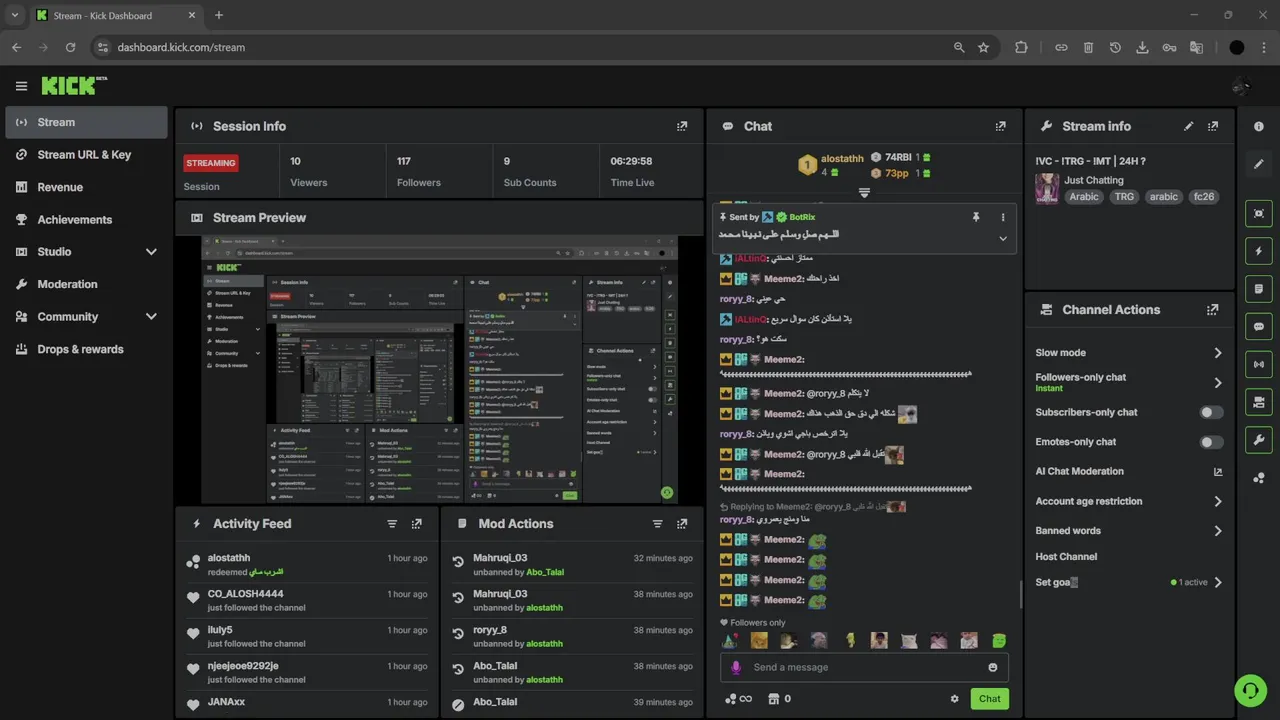This screenshot has width=1280, height=720.
Task: Click the Just Chatting category
Action: (1093, 180)
